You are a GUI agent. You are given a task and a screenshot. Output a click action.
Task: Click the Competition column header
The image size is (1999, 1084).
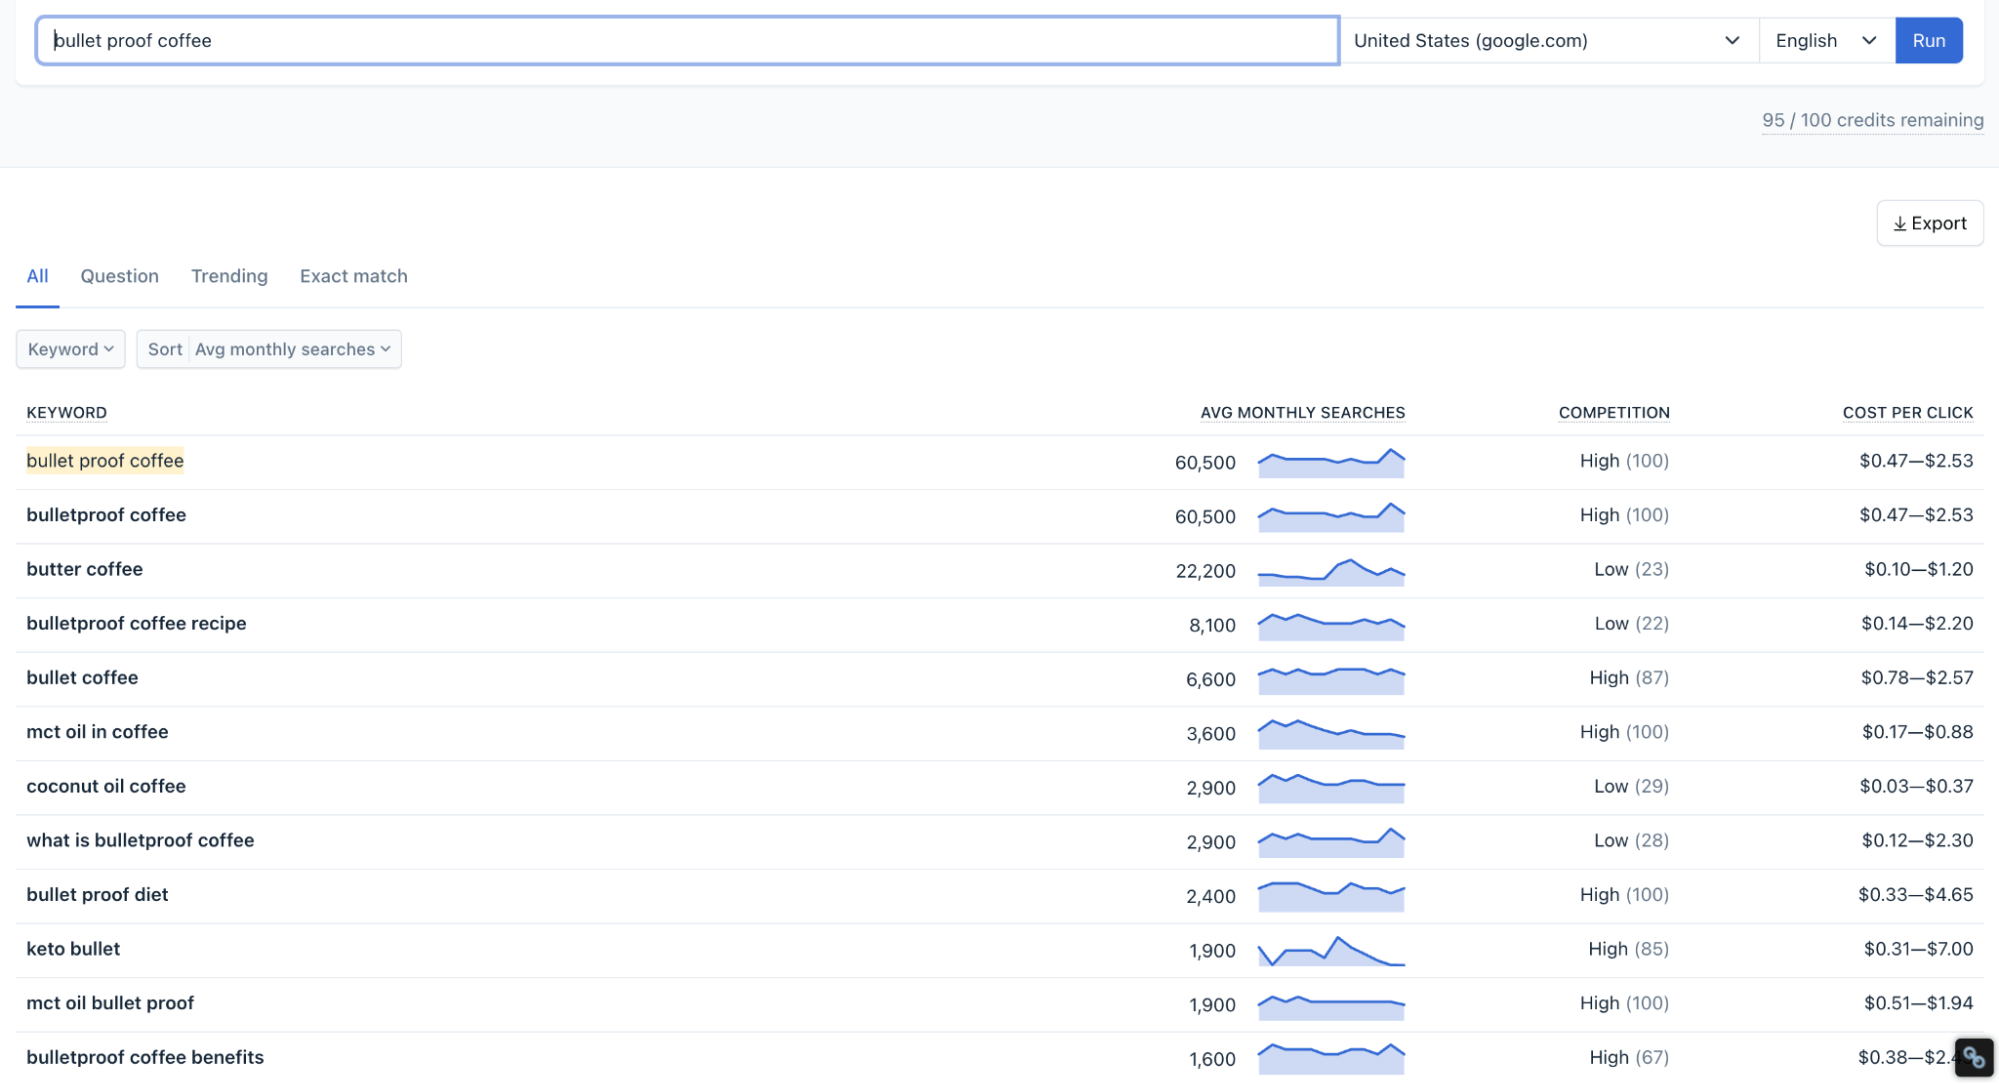1613,413
